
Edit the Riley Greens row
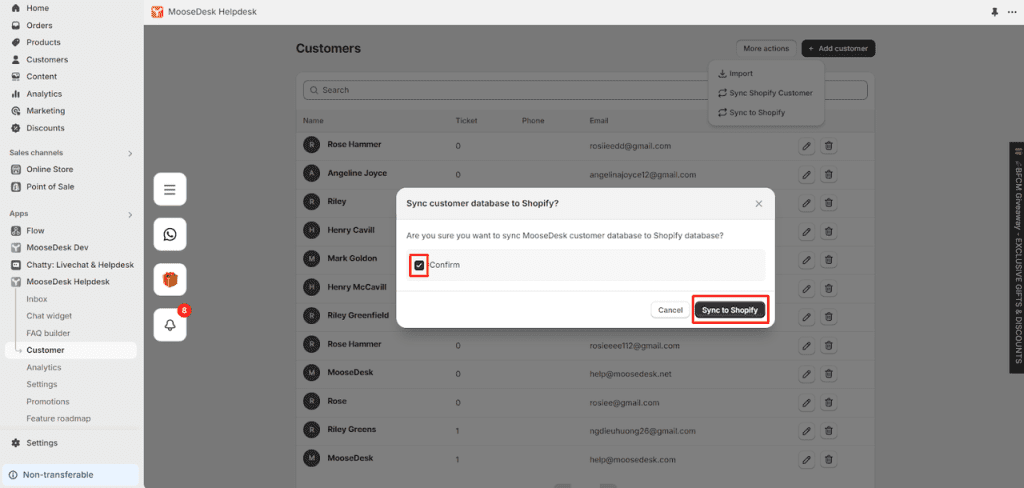807,431
